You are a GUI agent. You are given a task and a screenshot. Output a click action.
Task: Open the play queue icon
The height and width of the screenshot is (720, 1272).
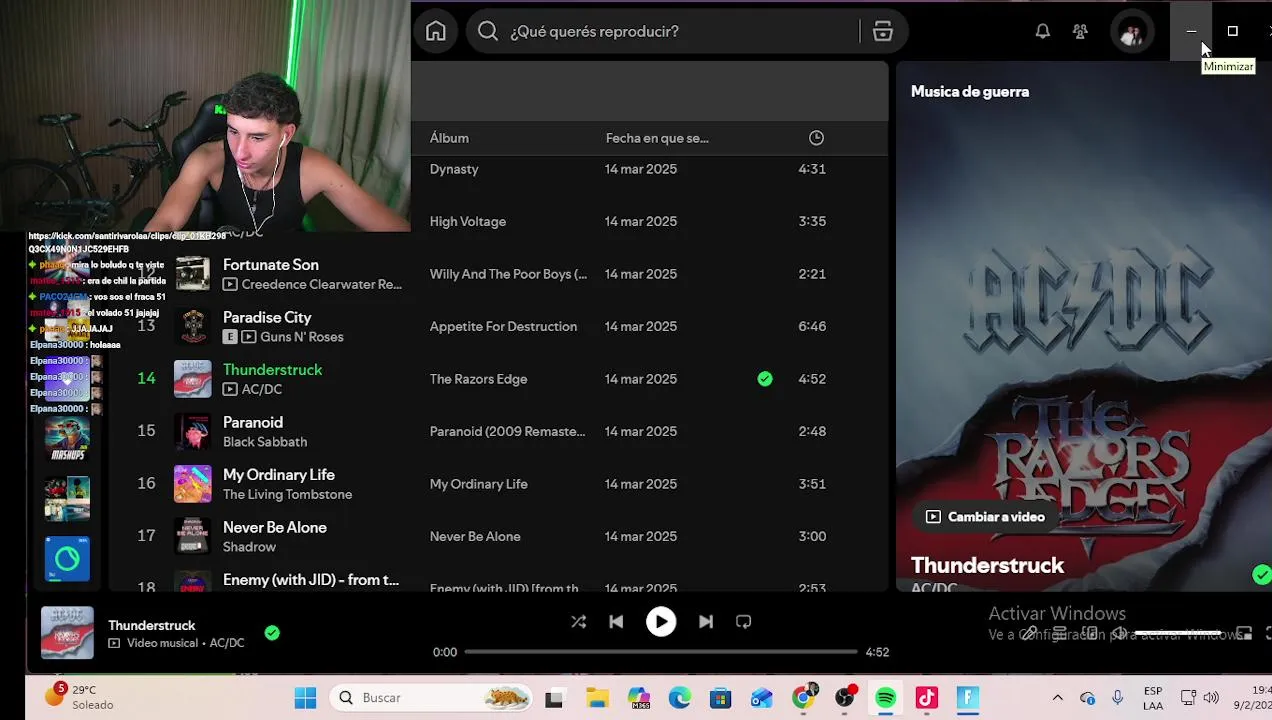tap(1060, 634)
